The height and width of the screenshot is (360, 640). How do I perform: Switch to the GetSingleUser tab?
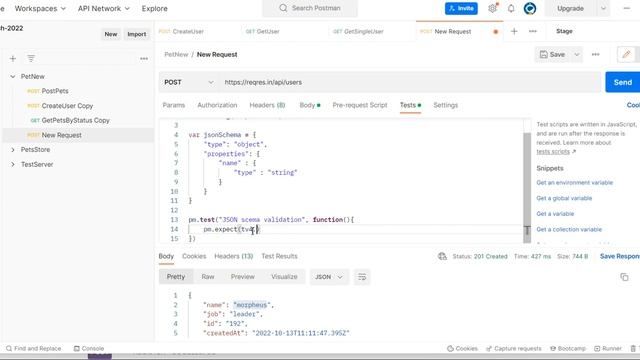coord(358,31)
